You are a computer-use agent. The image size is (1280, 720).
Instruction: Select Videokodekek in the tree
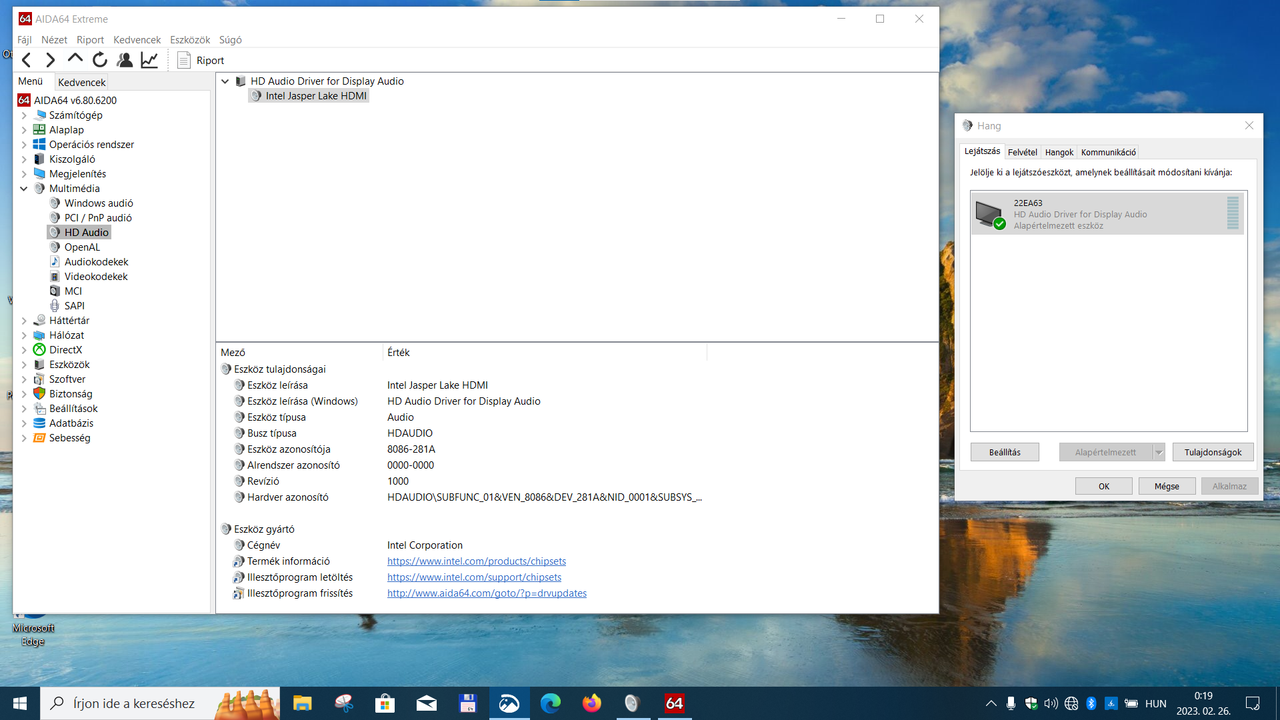click(x=96, y=276)
